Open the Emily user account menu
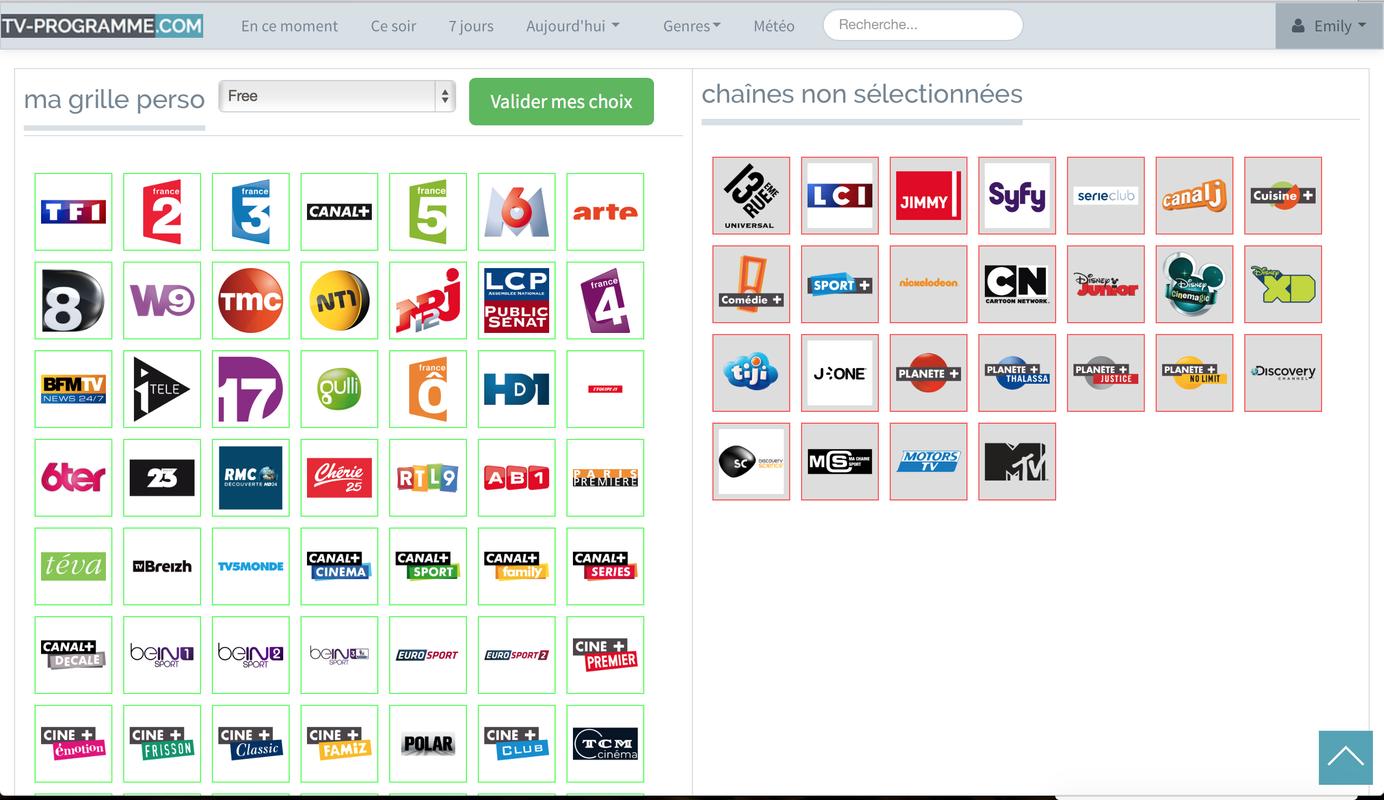This screenshot has width=1384, height=800. coord(1329,26)
